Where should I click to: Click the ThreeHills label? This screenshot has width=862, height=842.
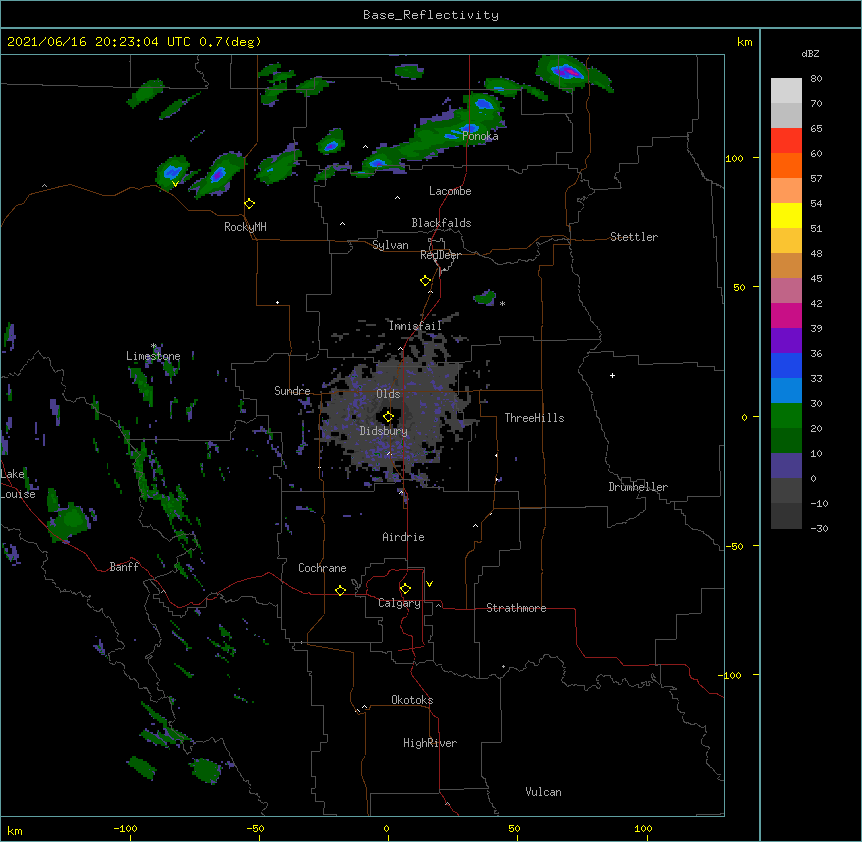tap(534, 418)
